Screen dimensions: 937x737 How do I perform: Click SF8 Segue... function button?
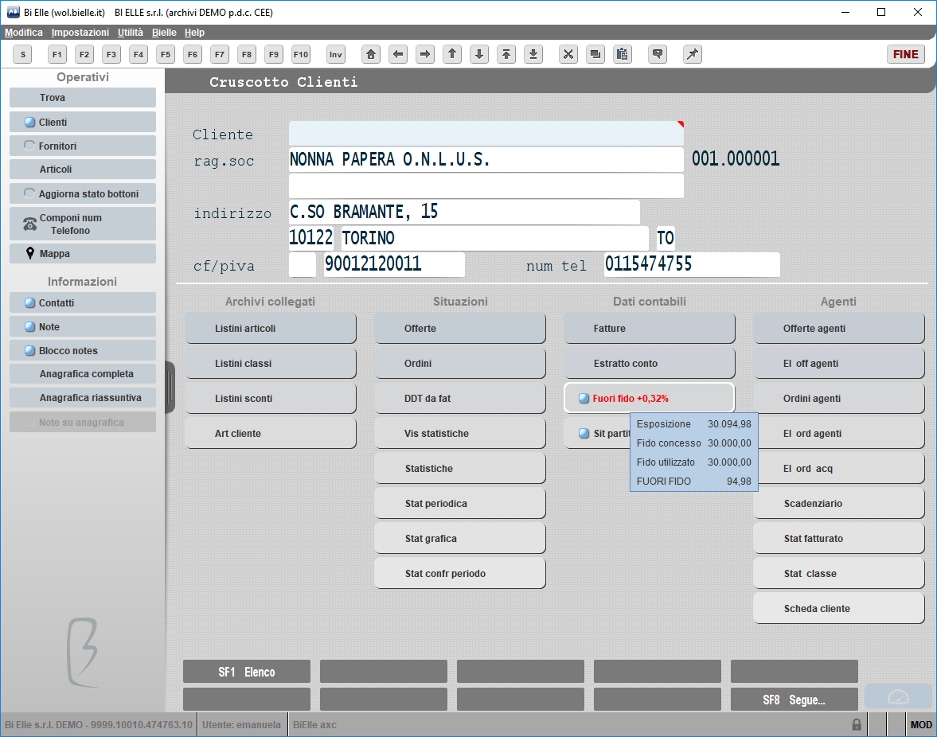tap(794, 699)
